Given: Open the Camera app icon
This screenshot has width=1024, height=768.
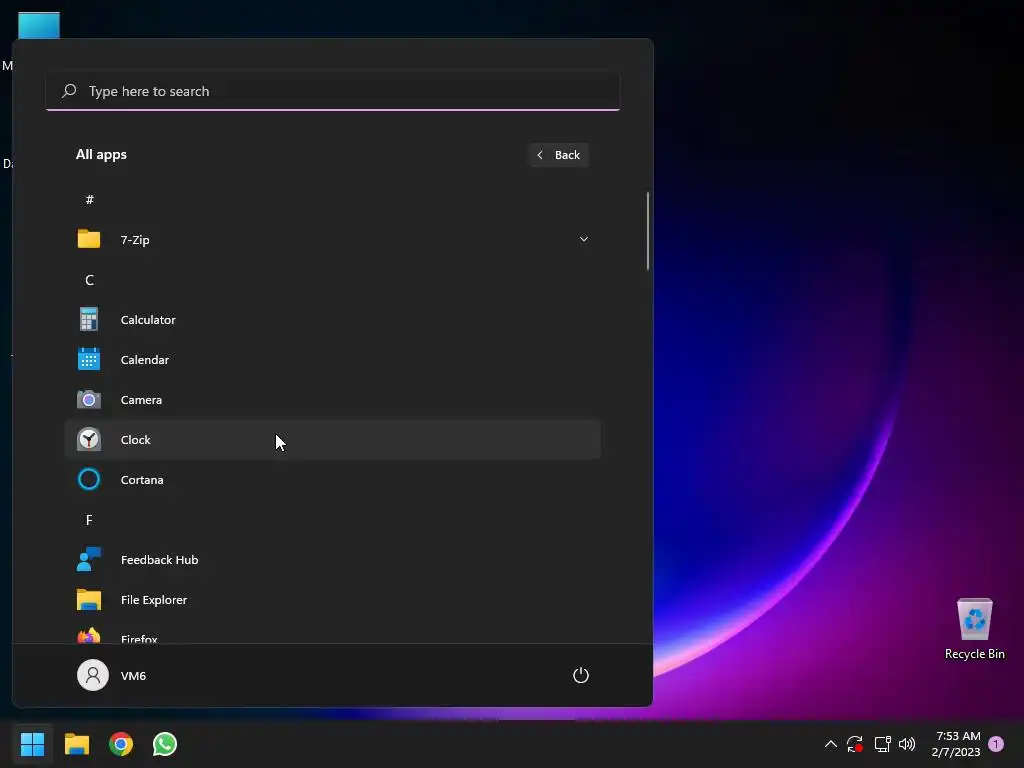Looking at the screenshot, I should click(89, 400).
